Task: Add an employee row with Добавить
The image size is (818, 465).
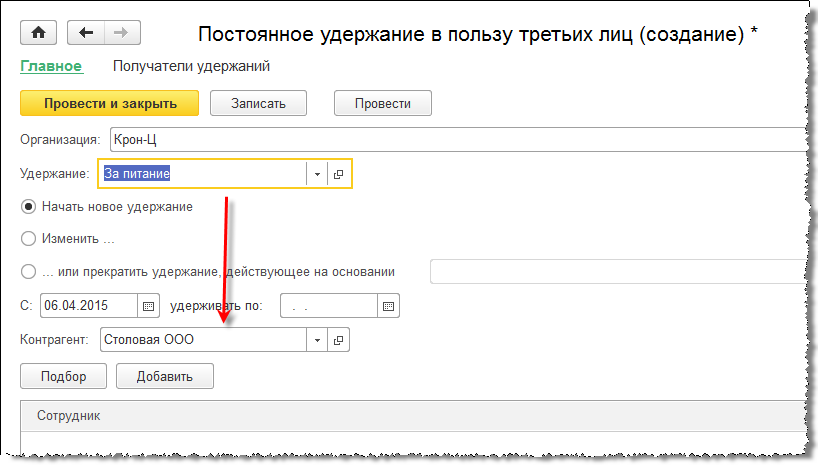Action: click(x=165, y=376)
